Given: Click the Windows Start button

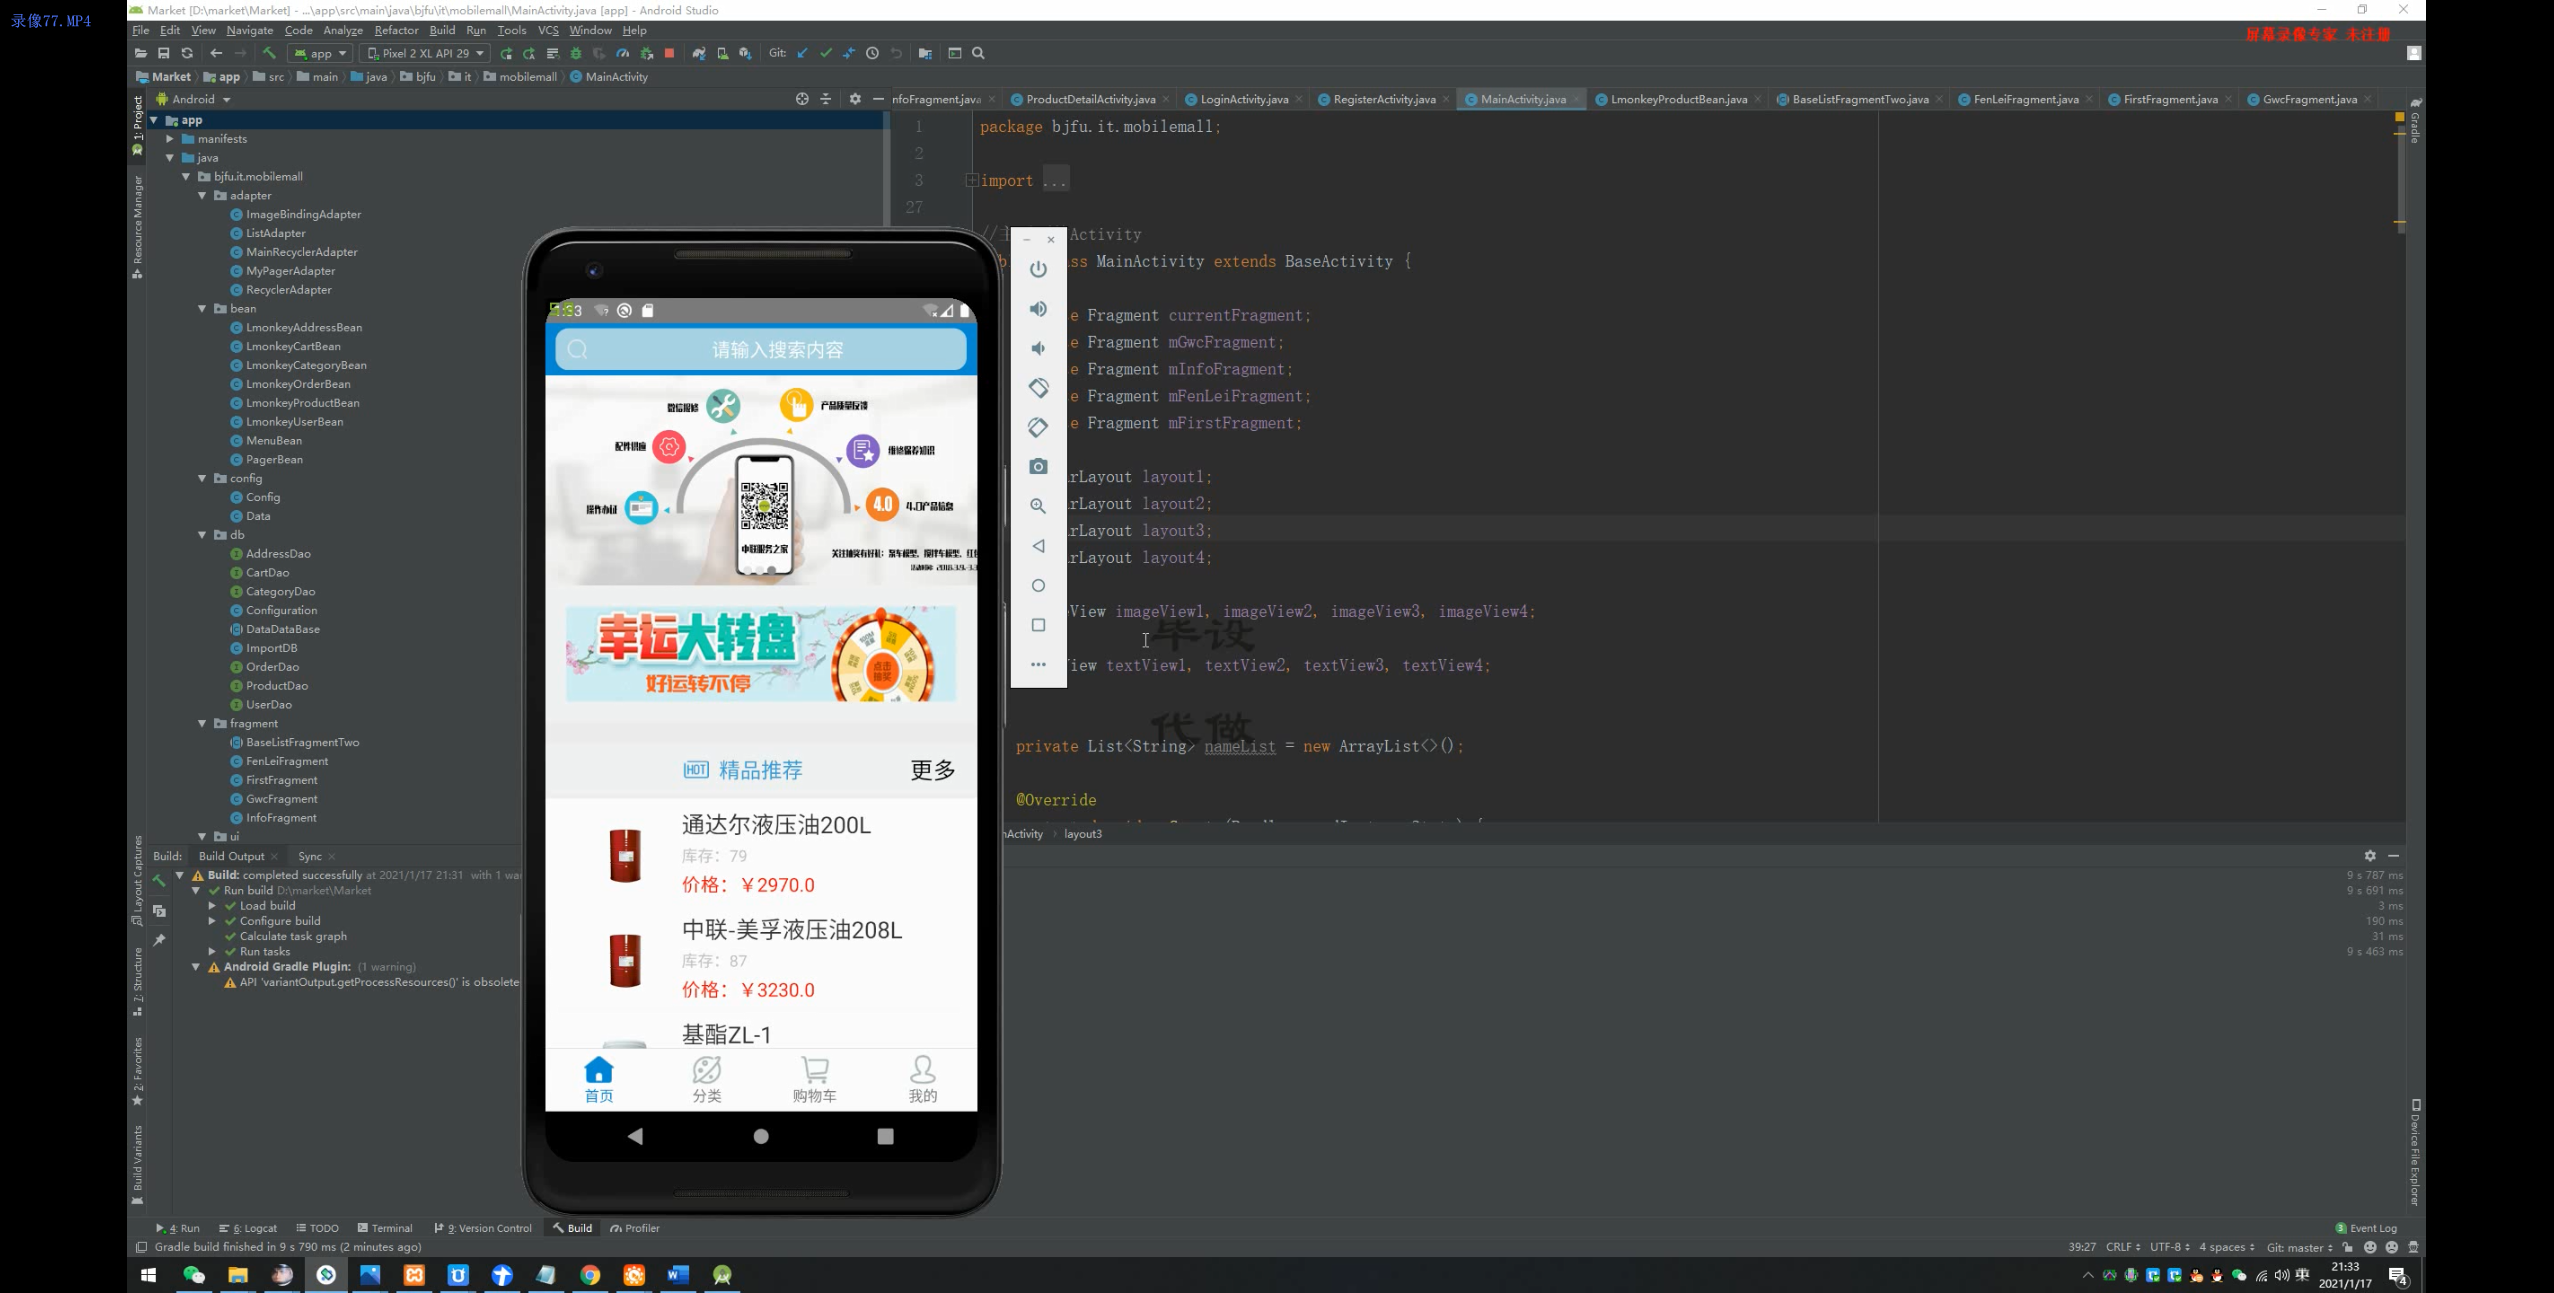Looking at the screenshot, I should [x=149, y=1276].
